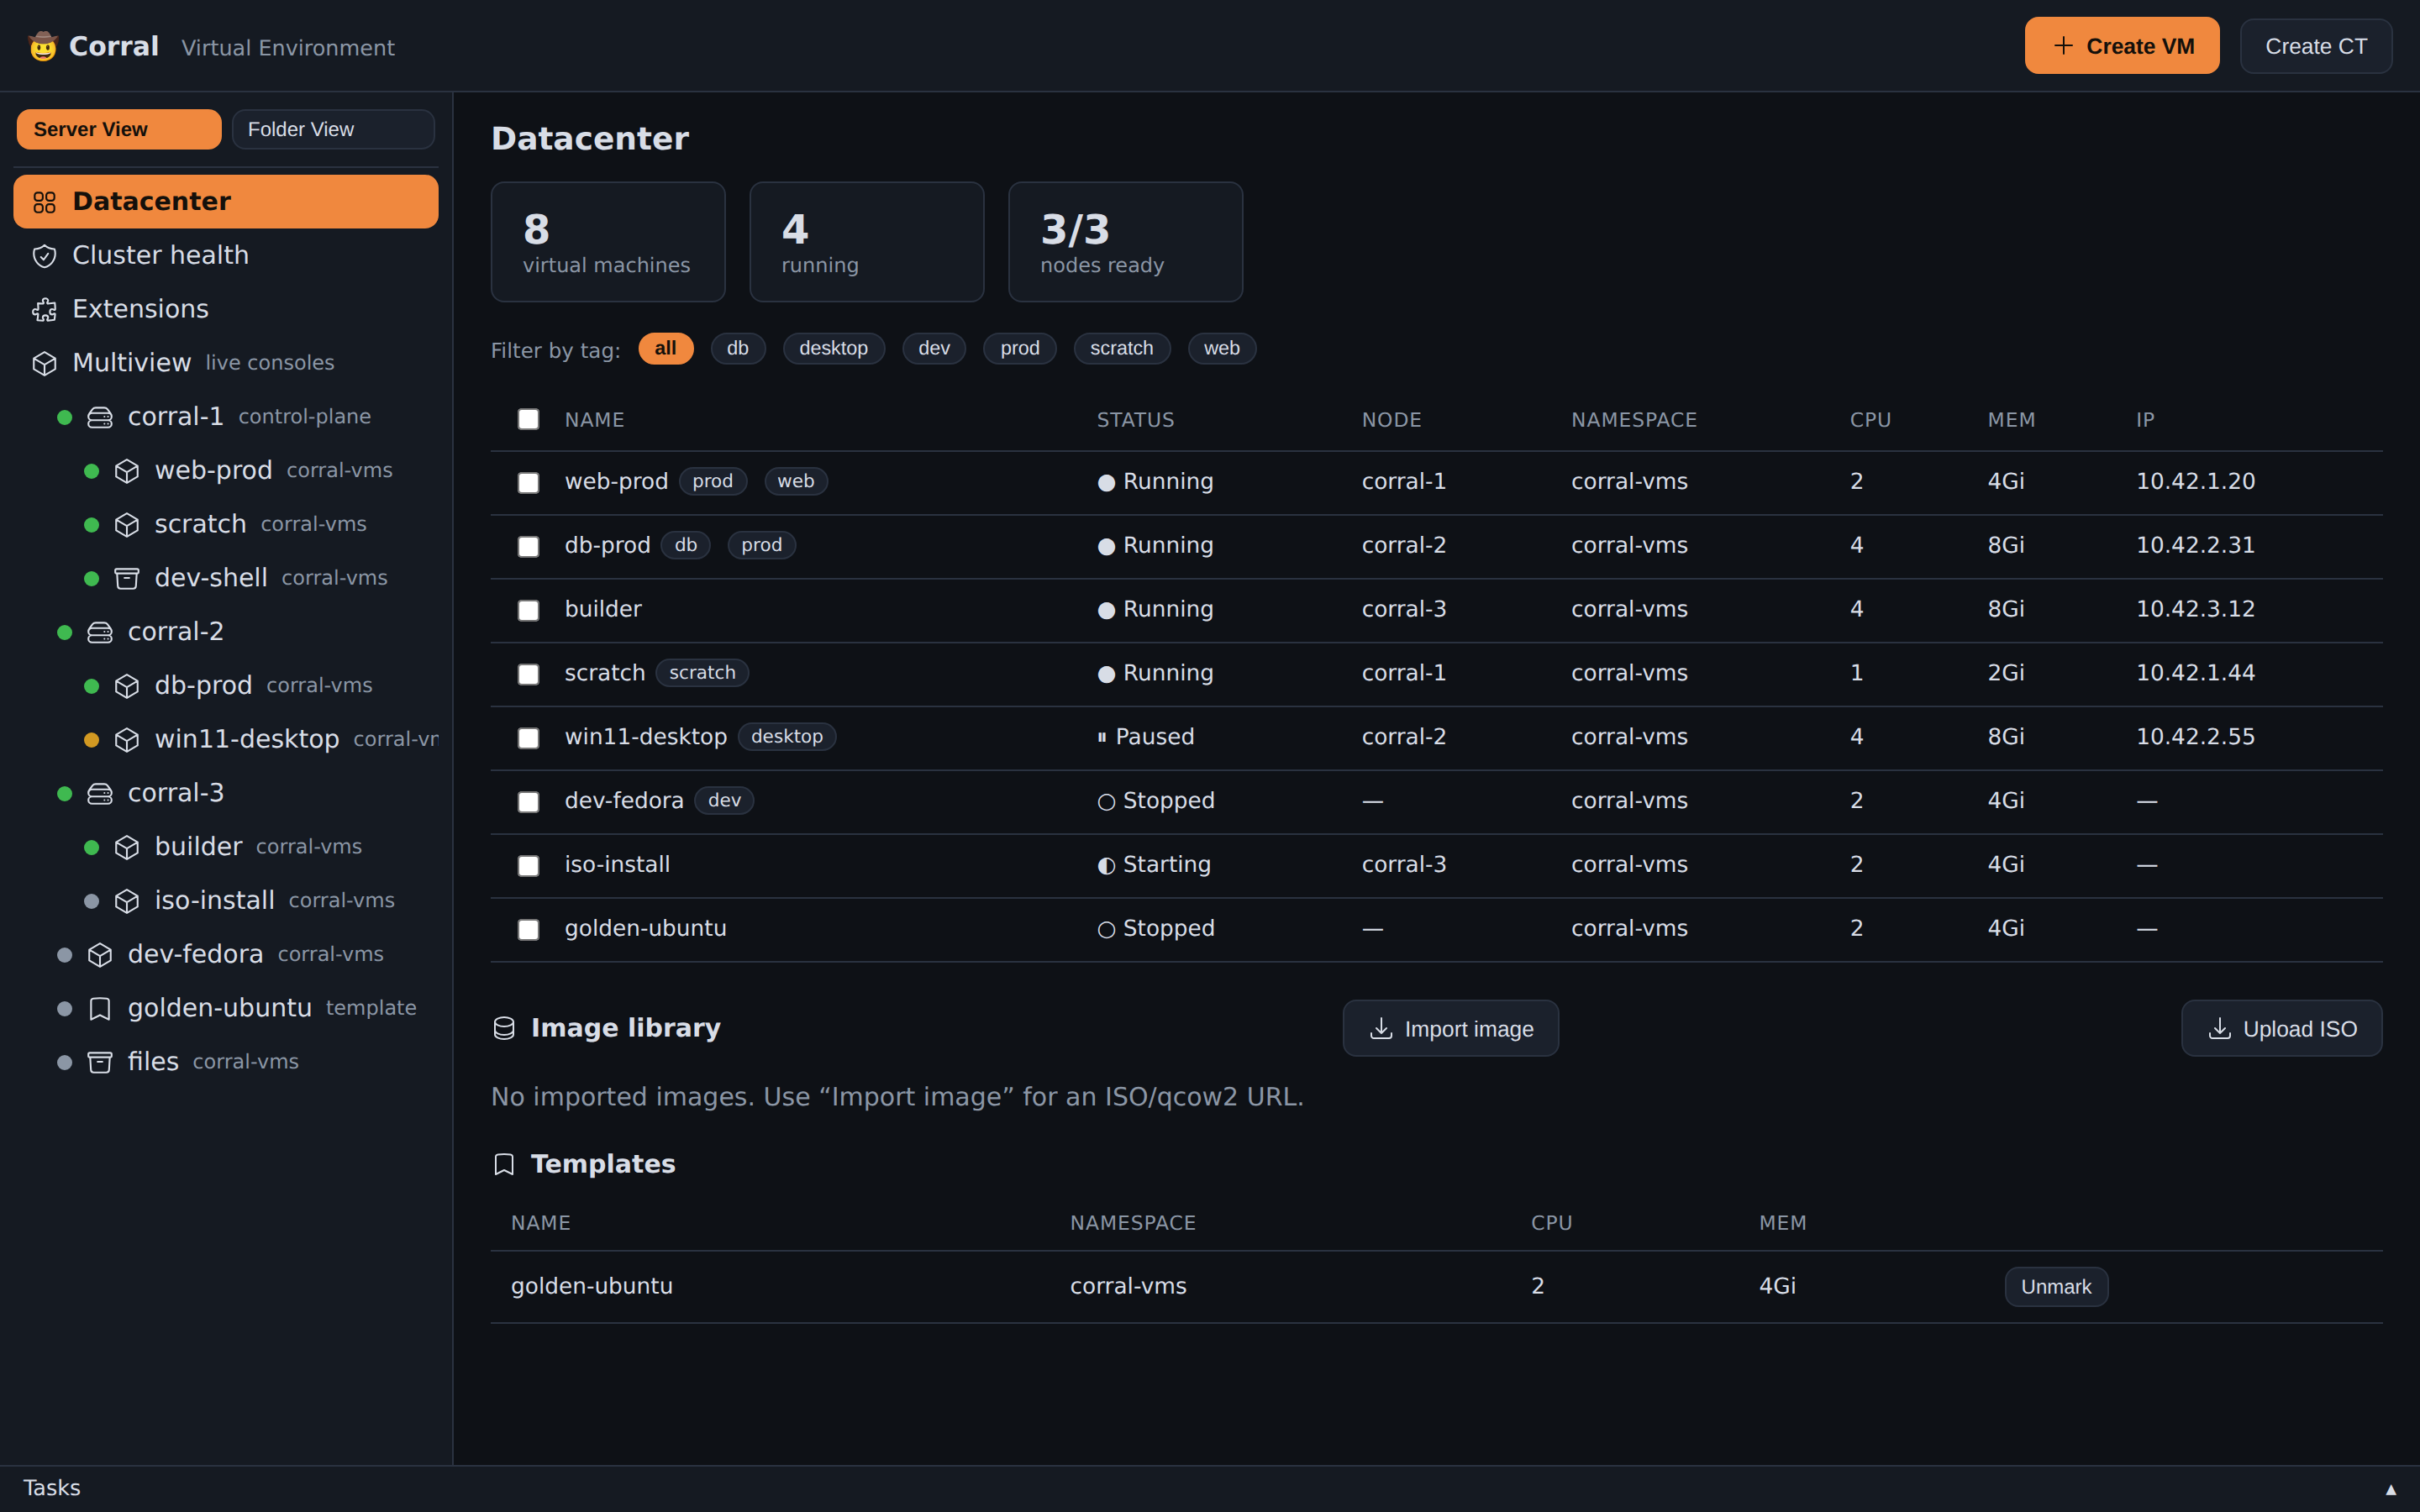The image size is (2420, 1512).
Task: Click the Corral cowboy logo icon
Action: click(43, 46)
